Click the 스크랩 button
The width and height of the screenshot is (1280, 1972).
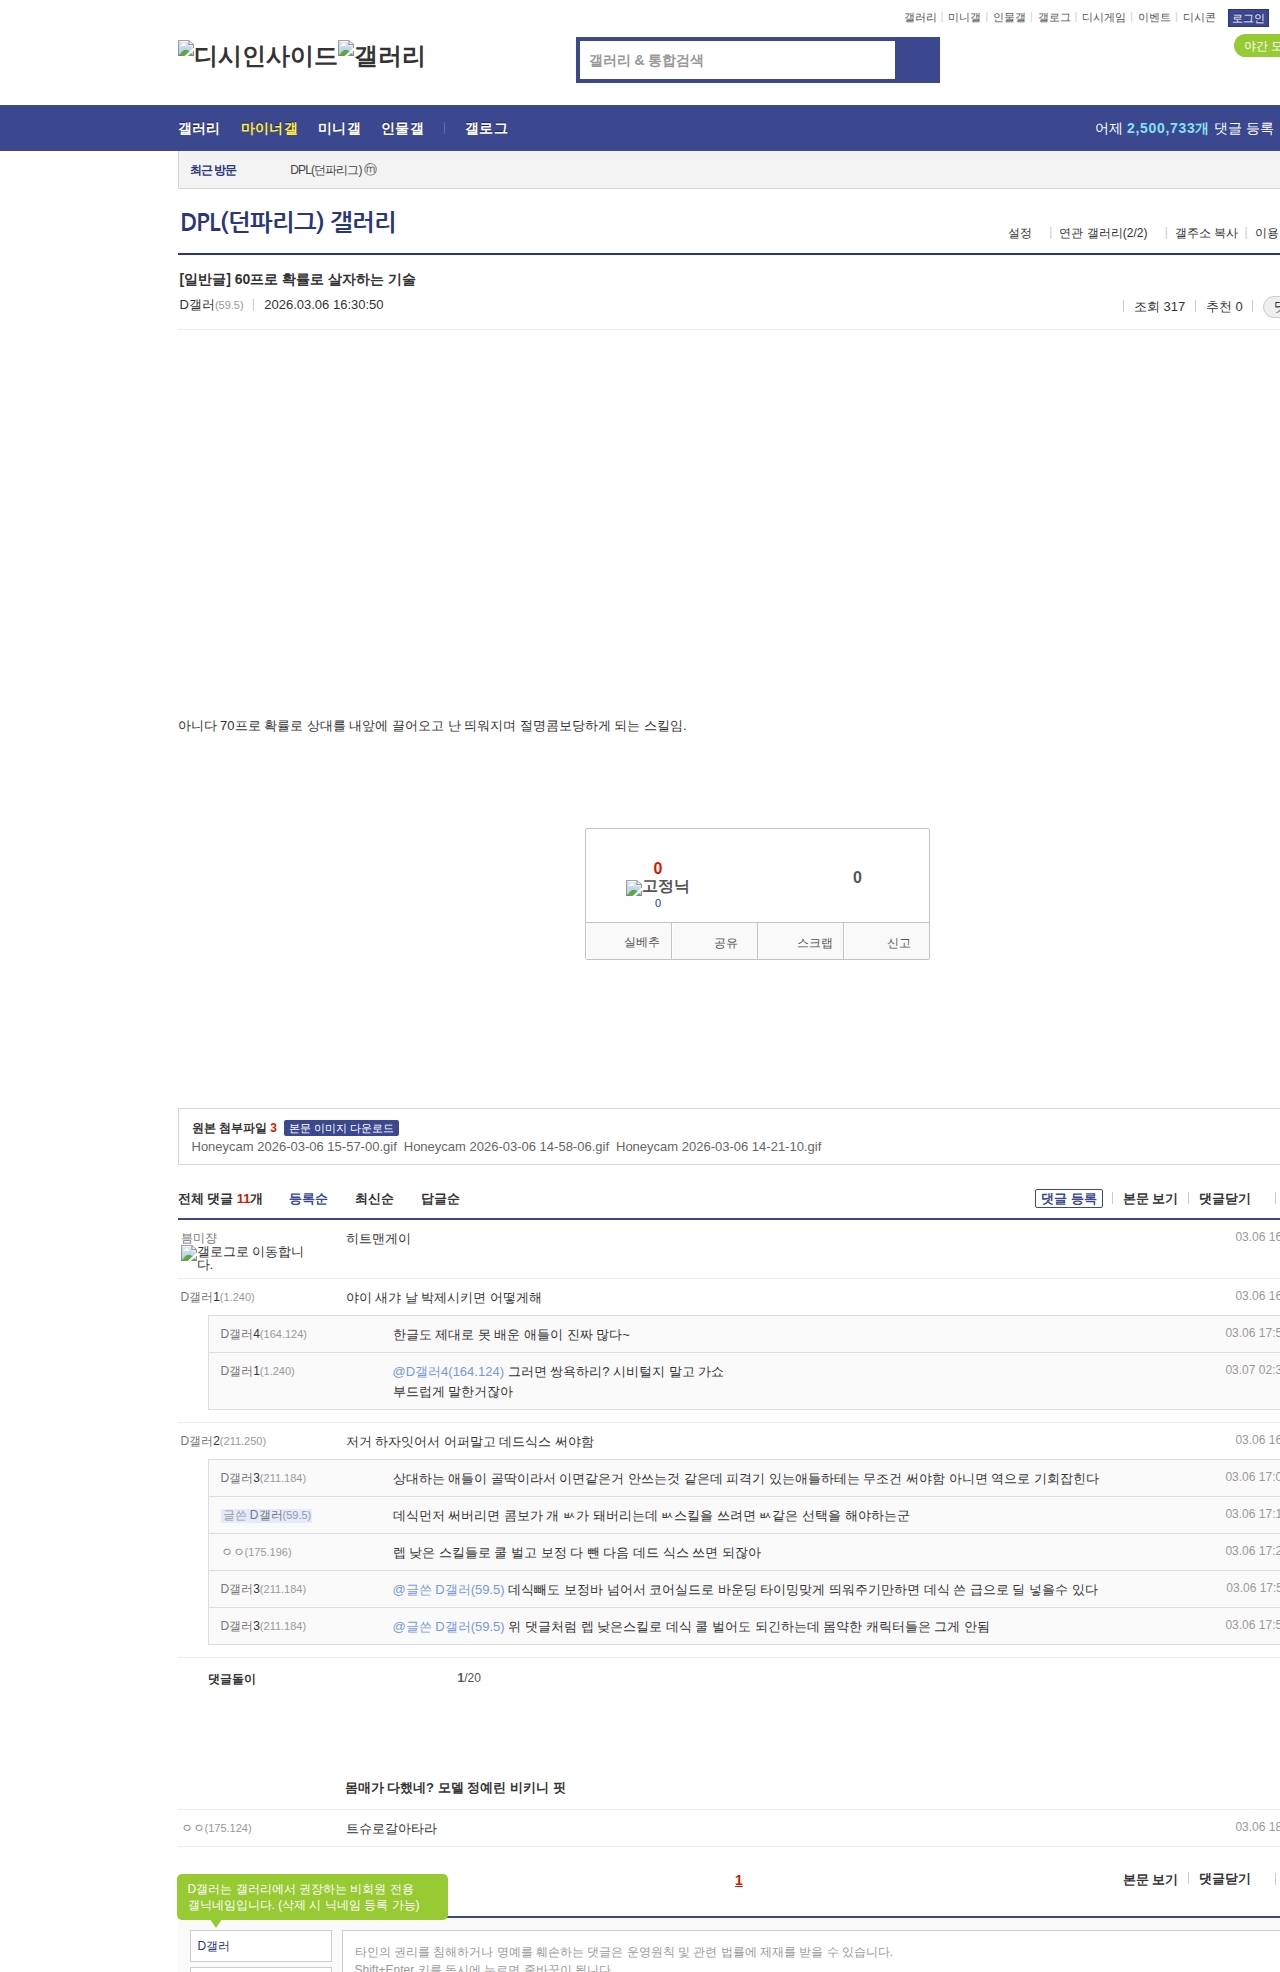[800, 942]
